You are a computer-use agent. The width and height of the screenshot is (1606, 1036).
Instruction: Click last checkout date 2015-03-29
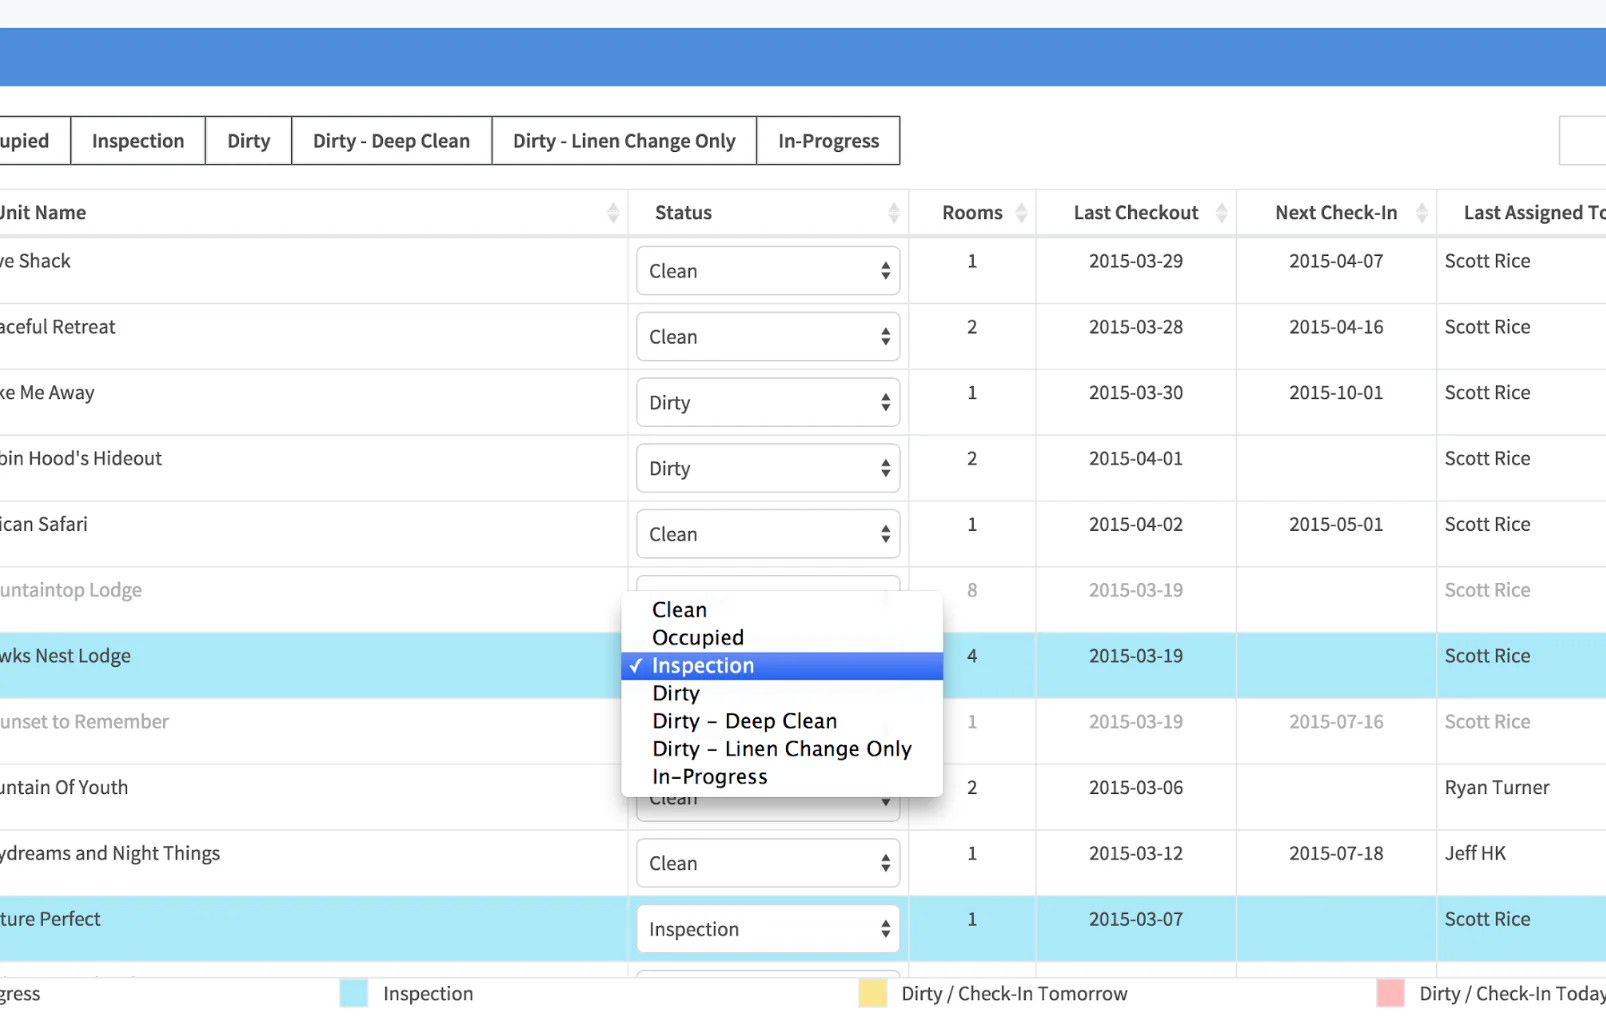tap(1136, 262)
